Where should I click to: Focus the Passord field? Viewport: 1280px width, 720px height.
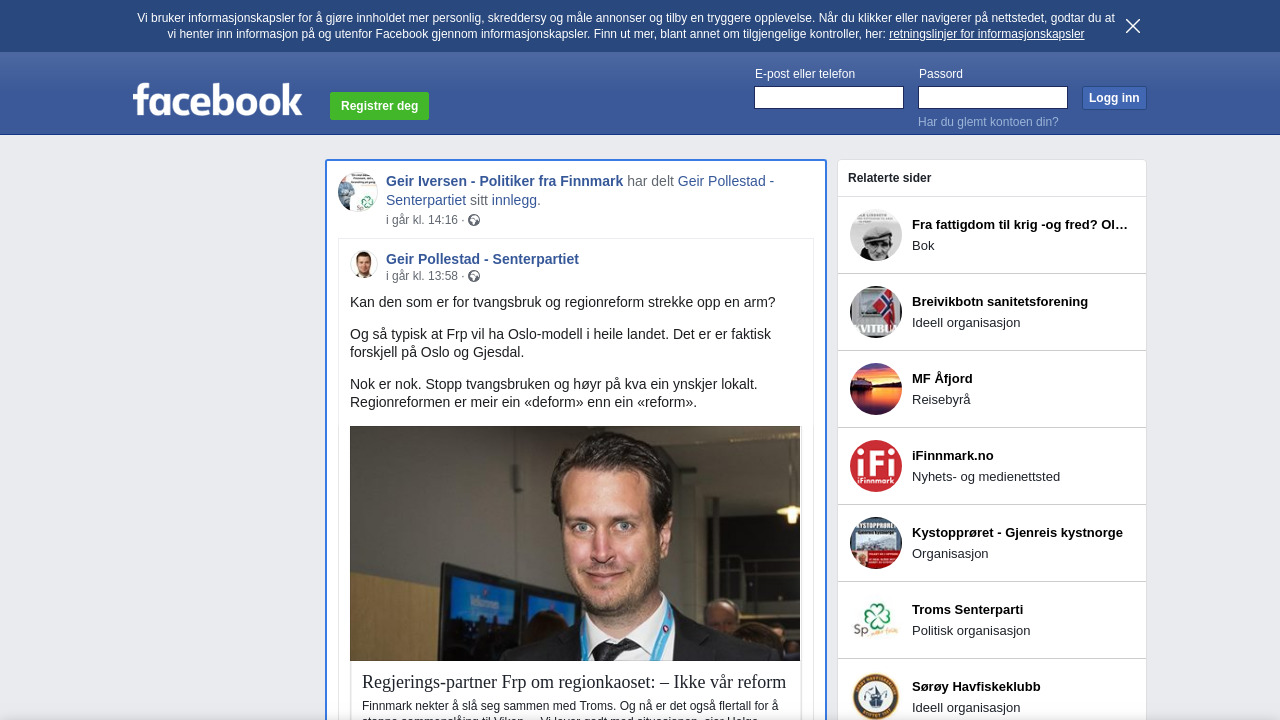coord(993,97)
